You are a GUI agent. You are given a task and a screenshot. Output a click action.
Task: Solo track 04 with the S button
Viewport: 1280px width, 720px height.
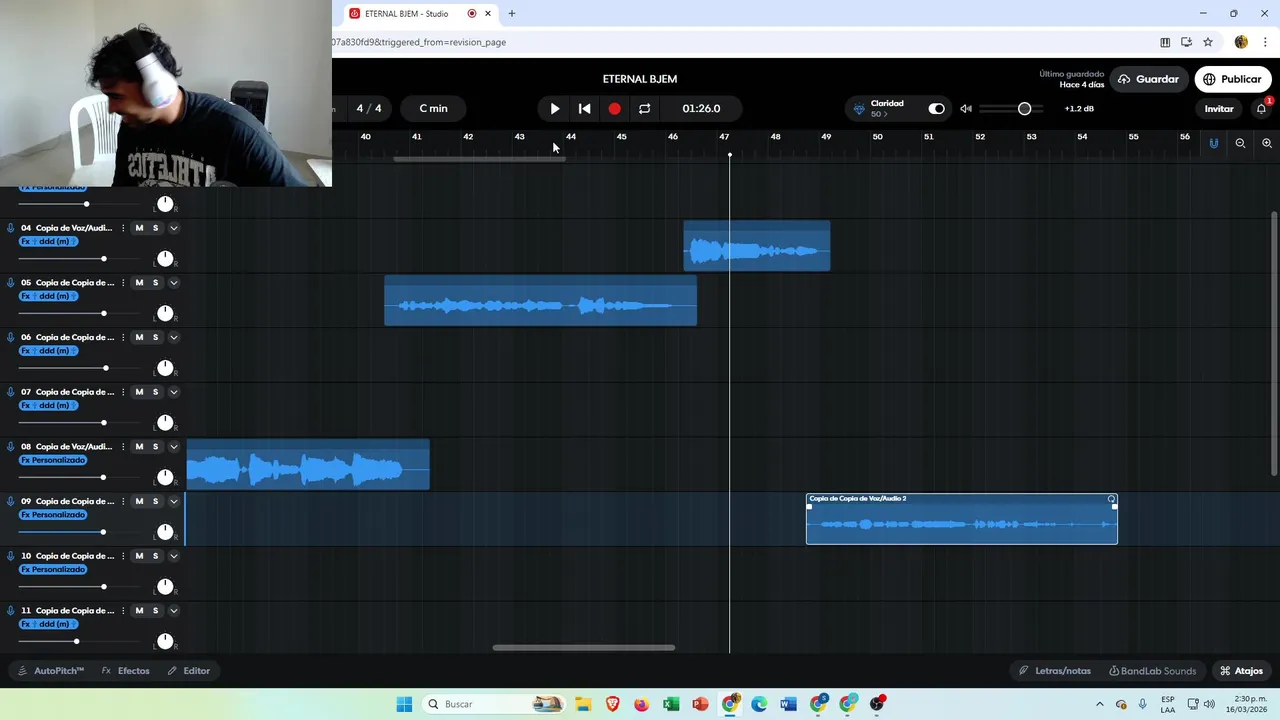[x=155, y=228]
